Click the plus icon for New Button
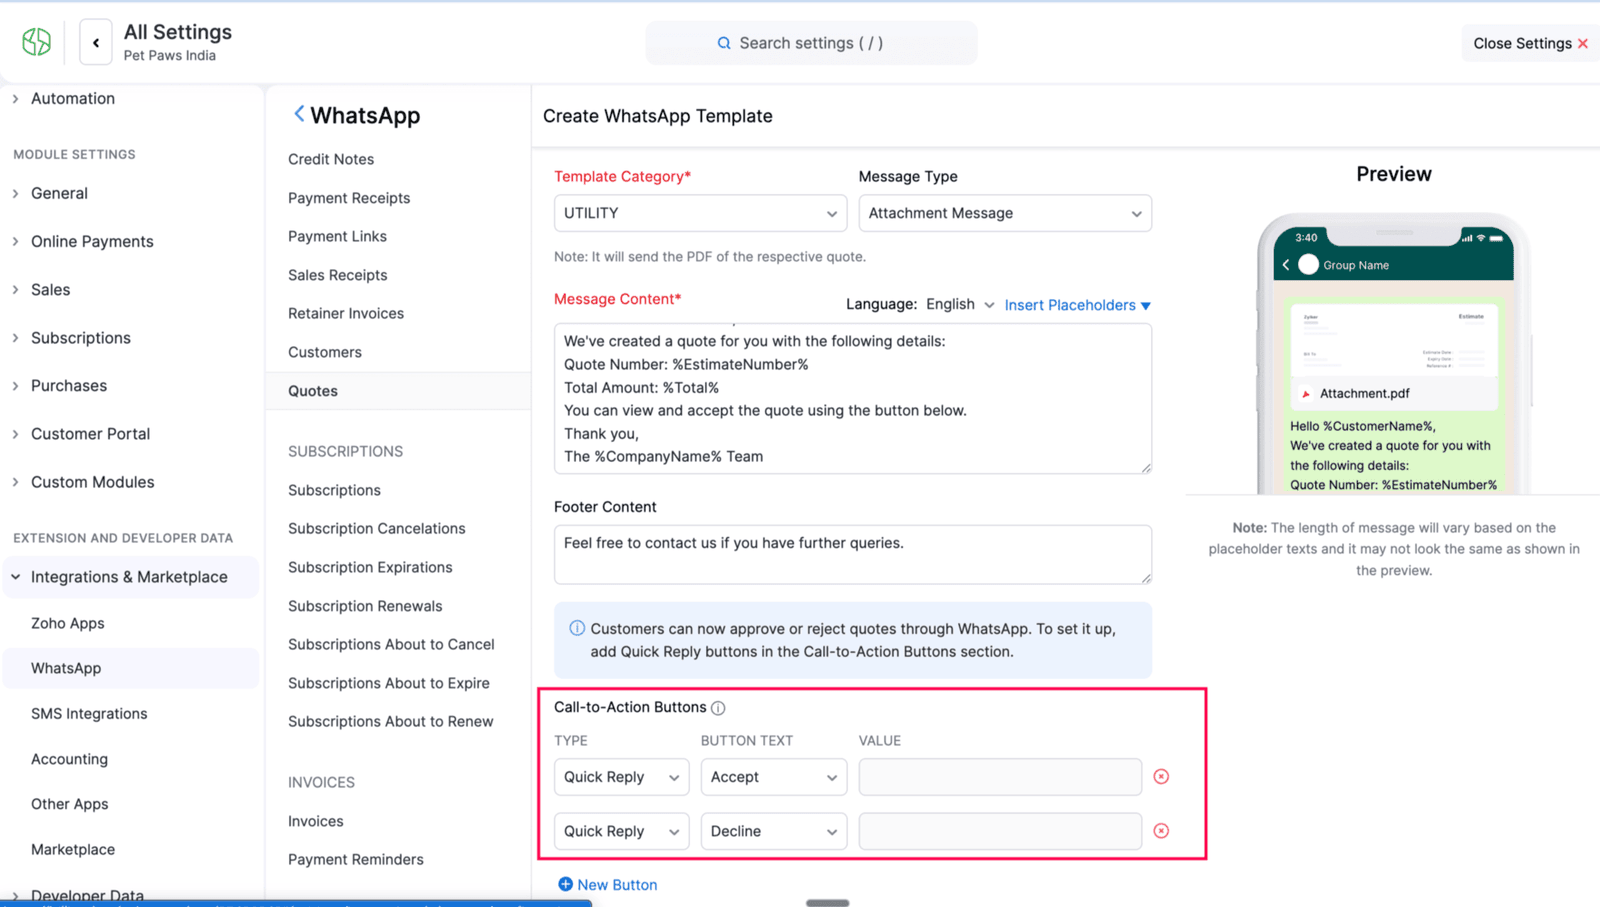1600x907 pixels. (565, 884)
